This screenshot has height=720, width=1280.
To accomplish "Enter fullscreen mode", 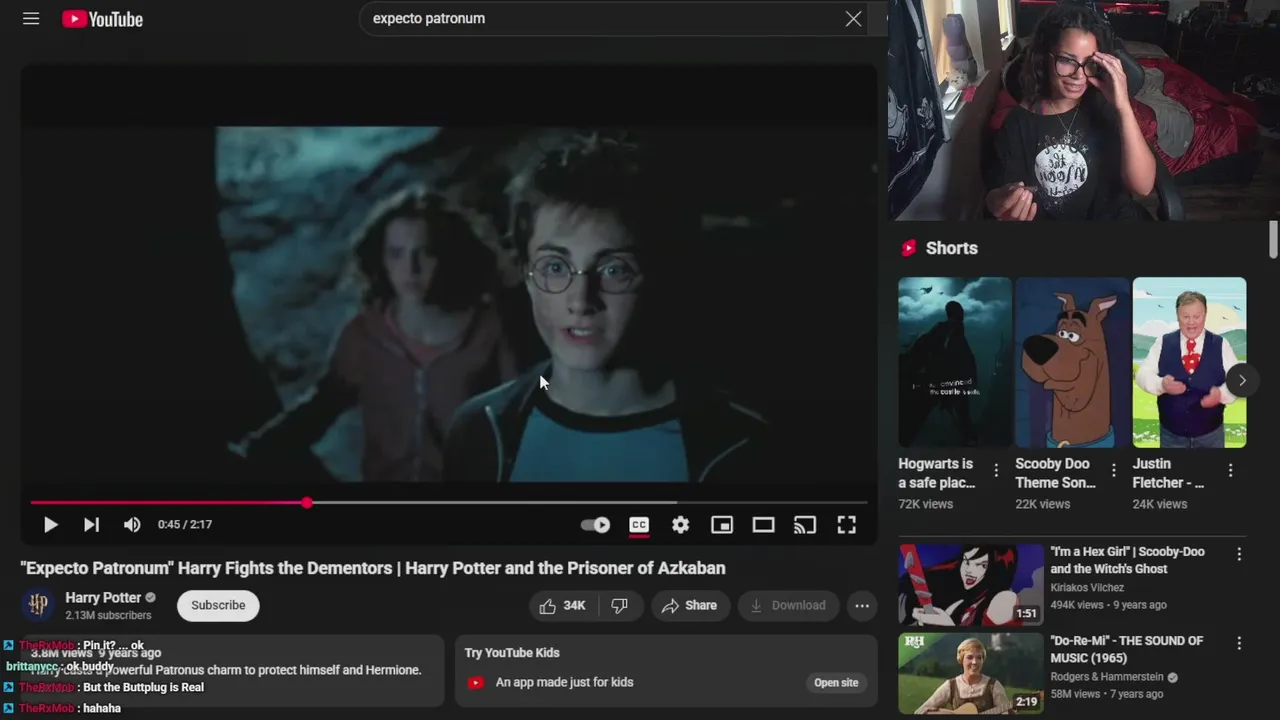I will pyautogui.click(x=846, y=524).
